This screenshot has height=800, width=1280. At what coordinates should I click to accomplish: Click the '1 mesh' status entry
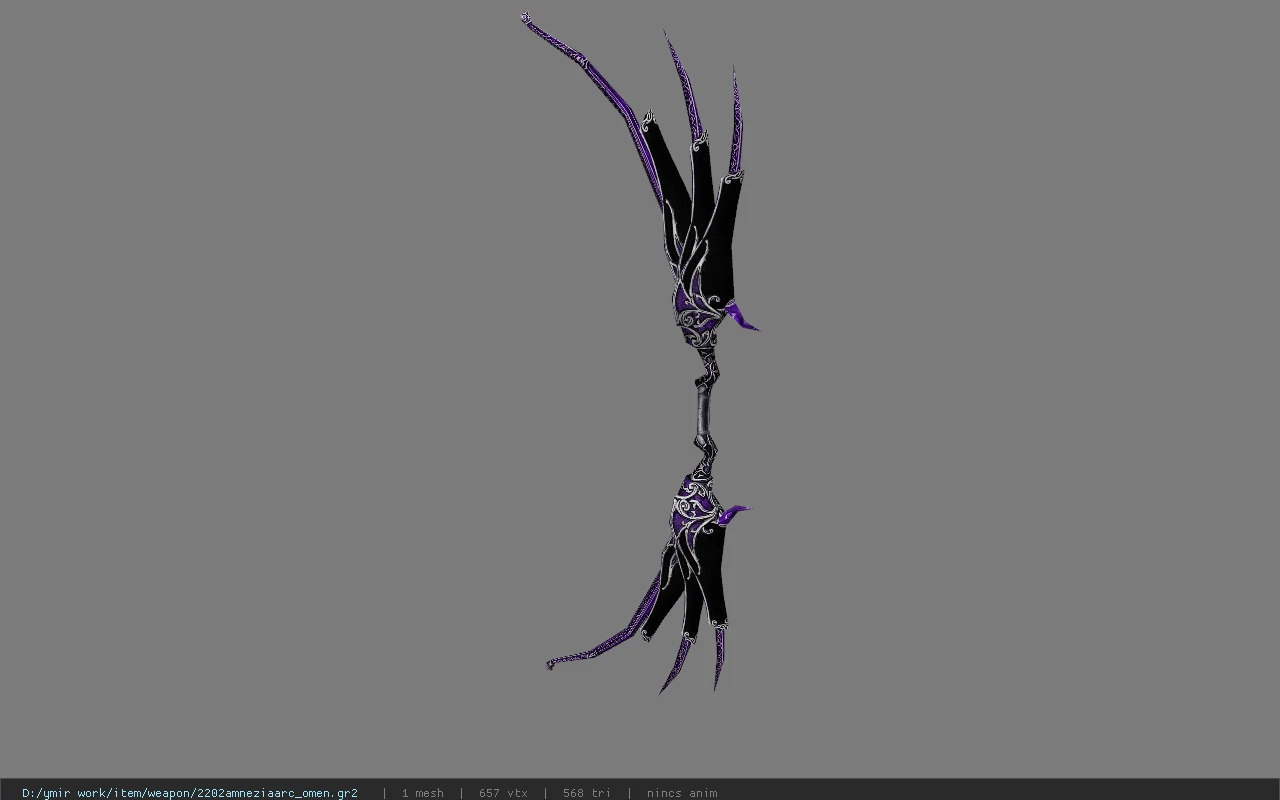[422, 792]
